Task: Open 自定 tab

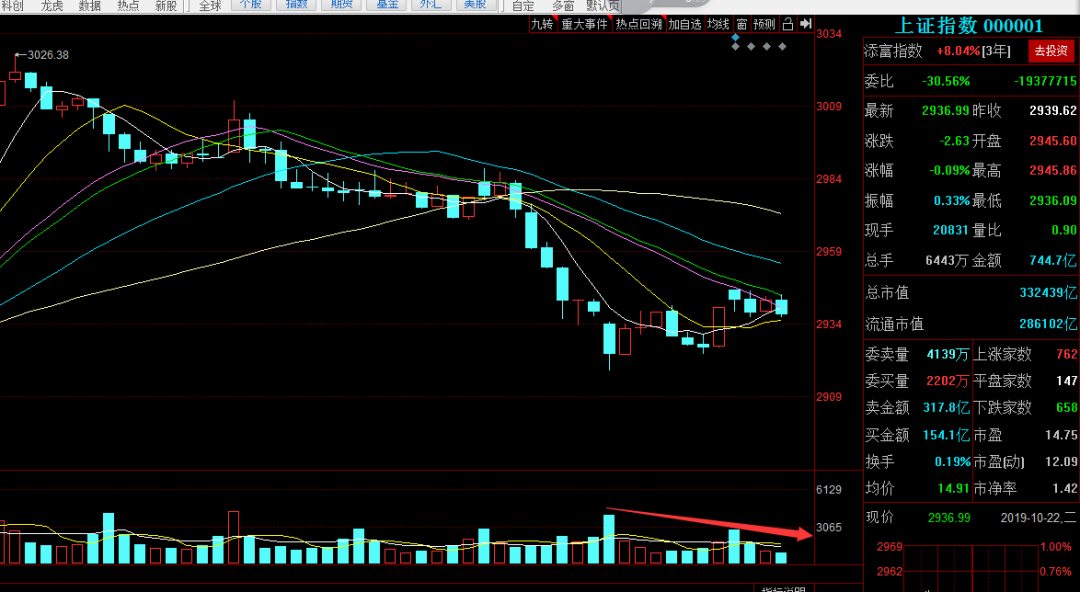Action: pyautogui.click(x=523, y=6)
